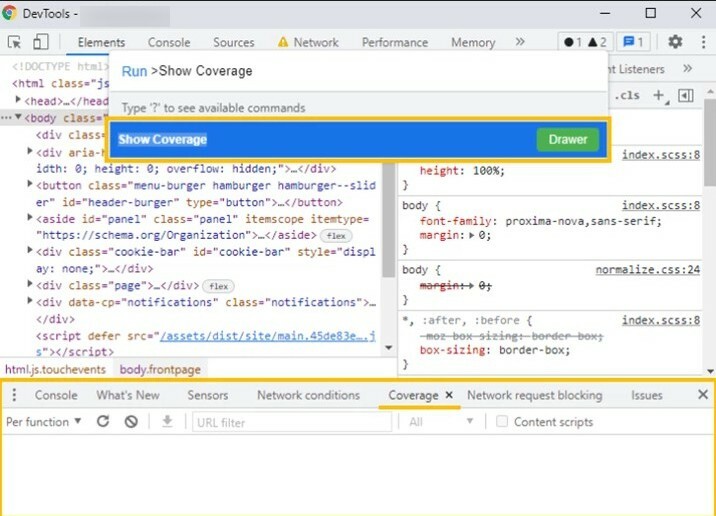The height and width of the screenshot is (516, 716).
Task: Select the Issues drawer tab
Action: (x=646, y=395)
